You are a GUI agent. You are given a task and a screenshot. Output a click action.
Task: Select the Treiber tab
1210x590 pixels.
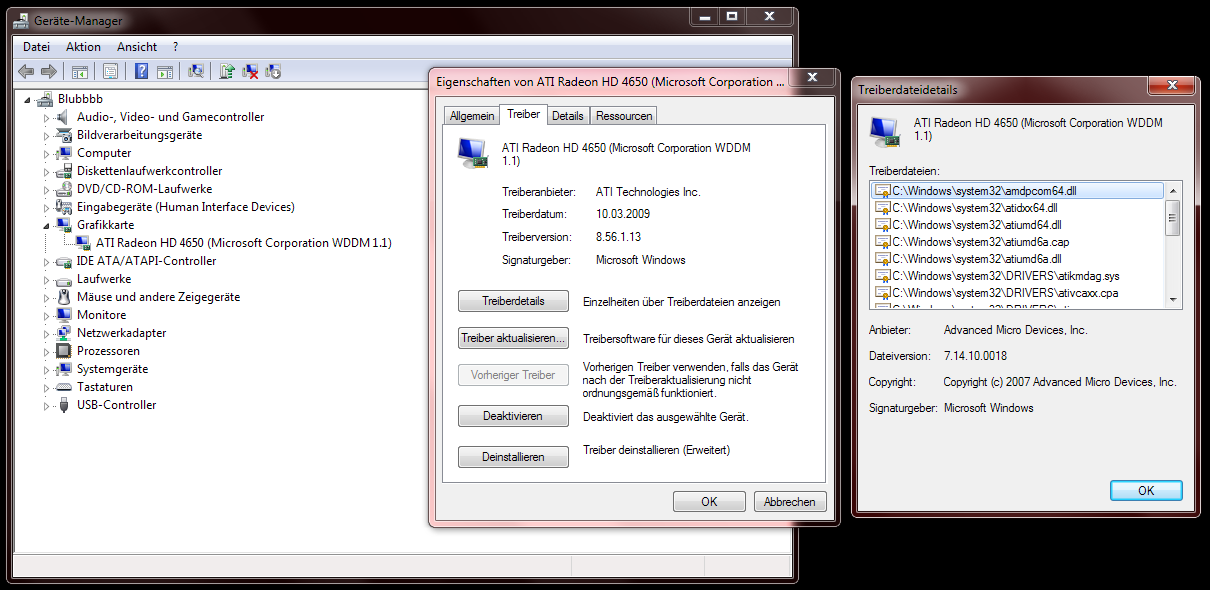[523, 114]
